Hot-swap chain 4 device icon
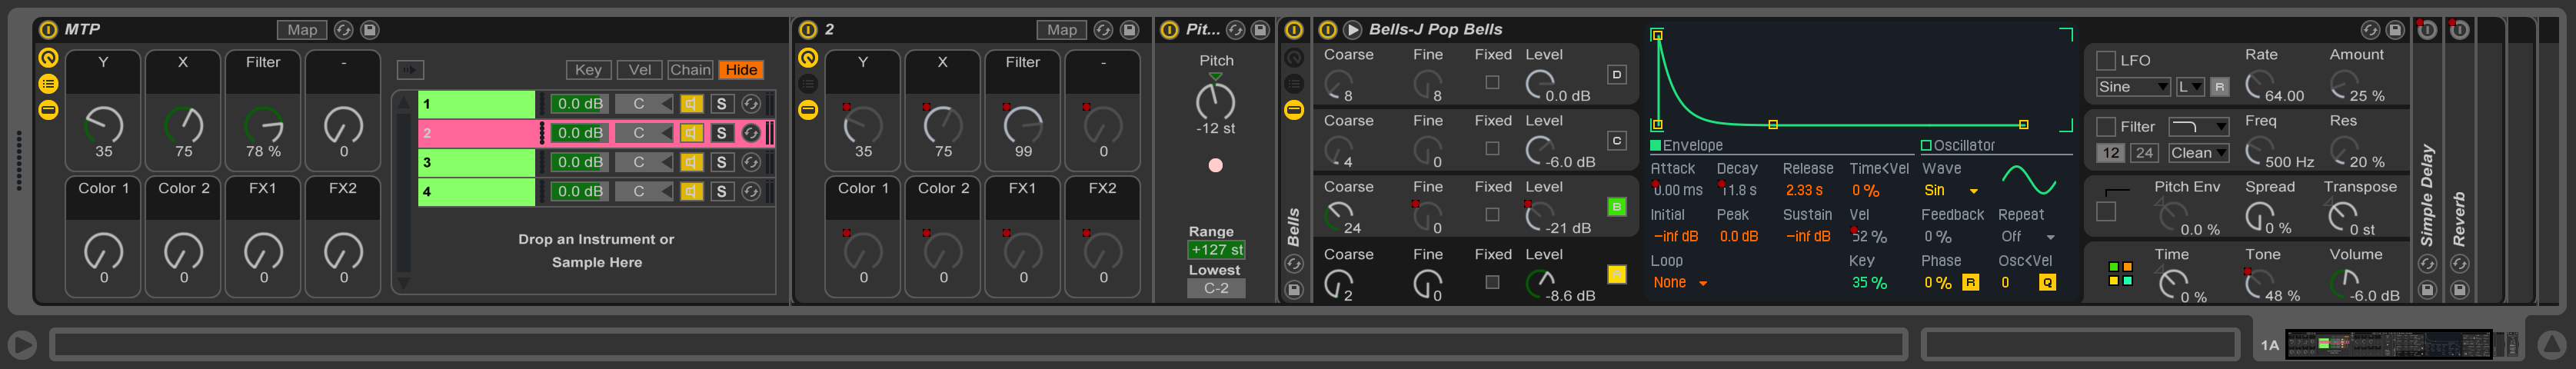2576x369 pixels. coord(751,191)
